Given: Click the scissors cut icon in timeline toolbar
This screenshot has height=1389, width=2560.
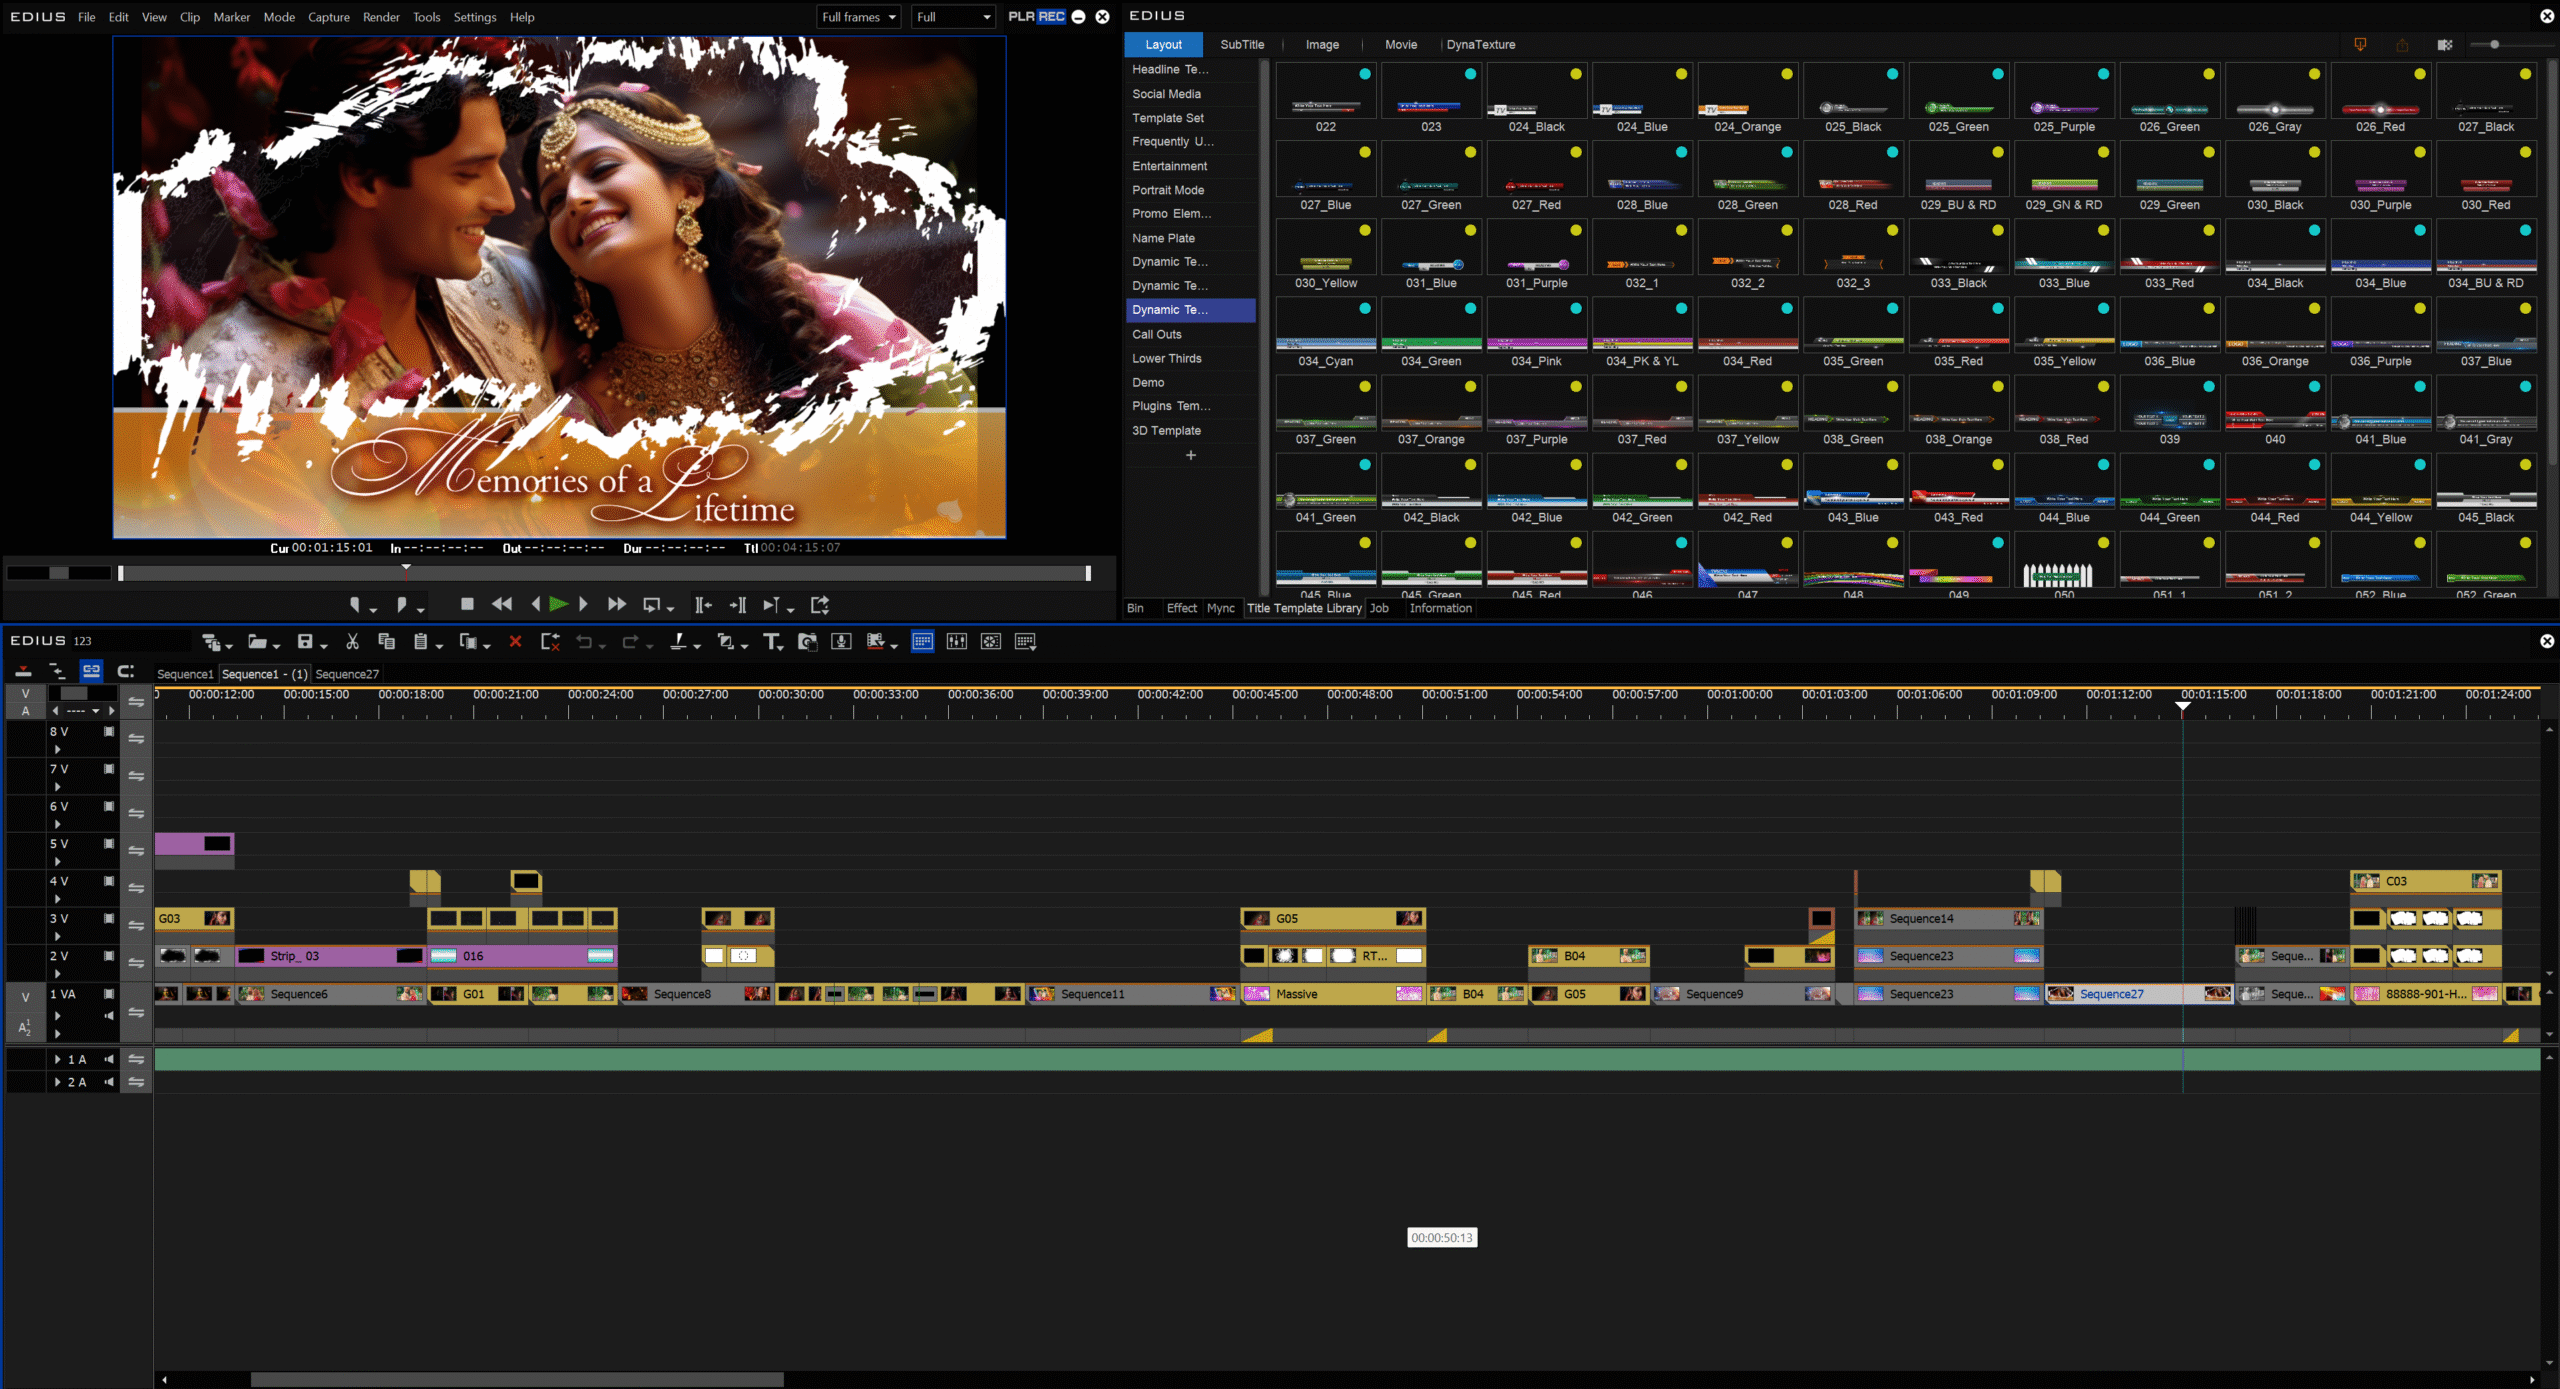Looking at the screenshot, I should (x=352, y=642).
